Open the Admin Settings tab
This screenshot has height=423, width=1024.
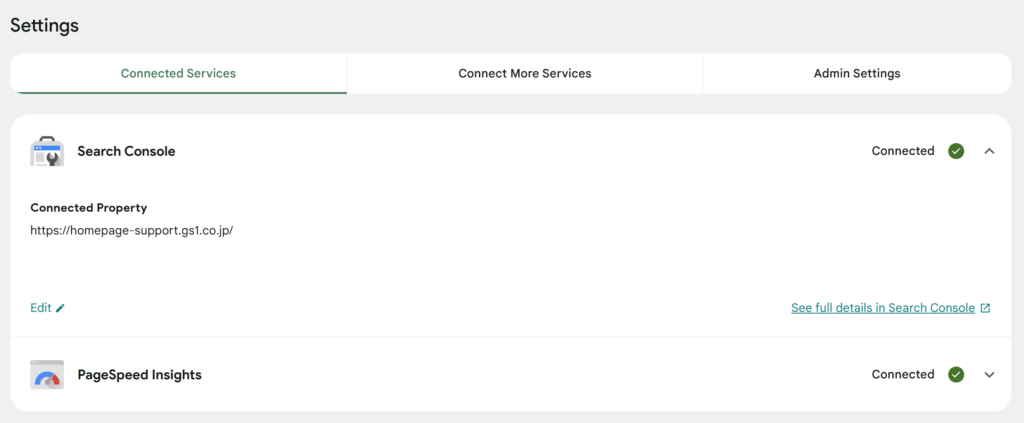(x=857, y=74)
